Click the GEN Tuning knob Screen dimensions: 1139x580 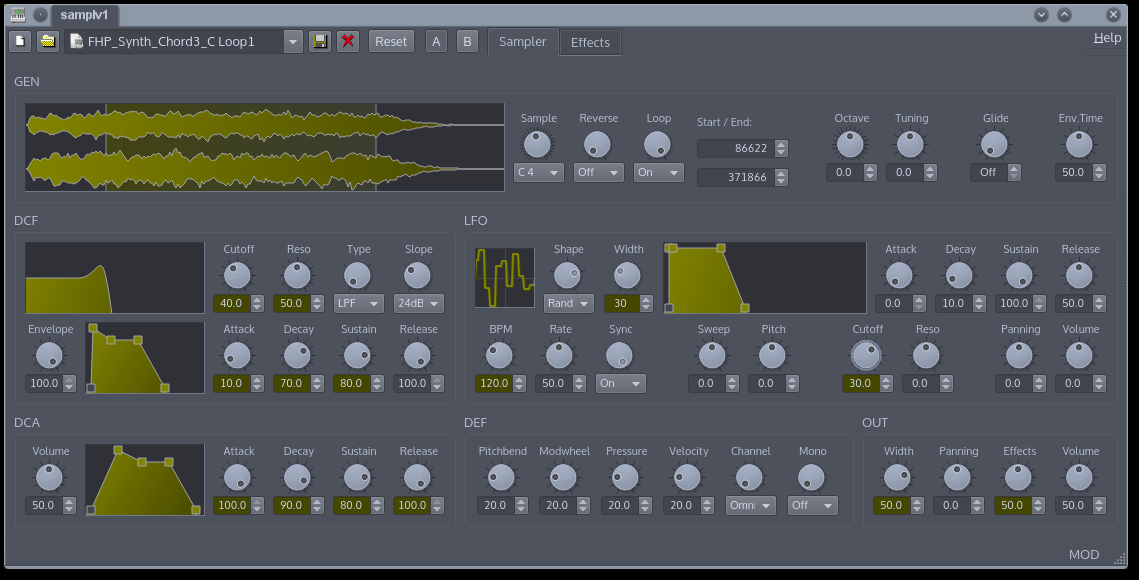click(x=911, y=145)
